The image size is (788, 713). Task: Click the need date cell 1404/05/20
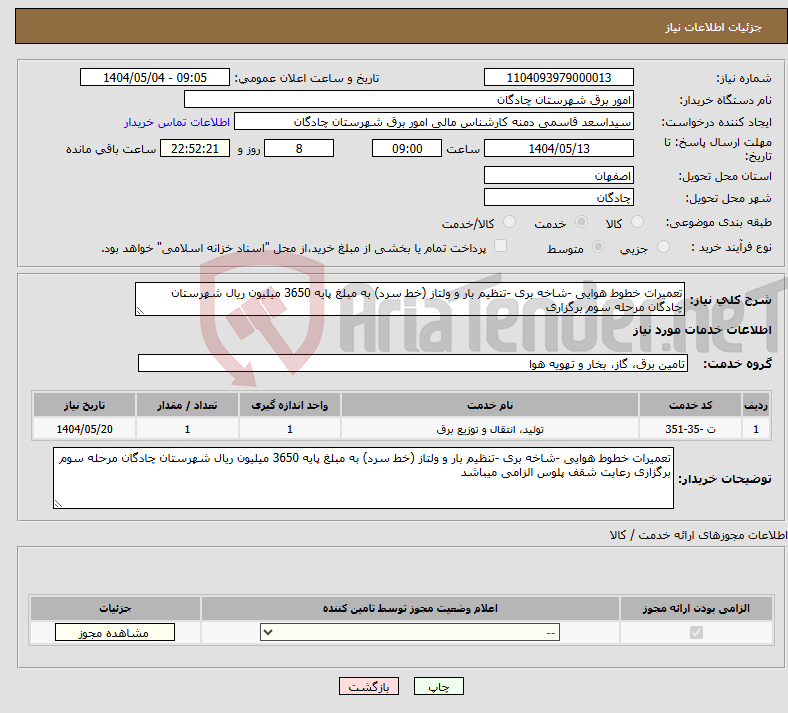(84, 429)
